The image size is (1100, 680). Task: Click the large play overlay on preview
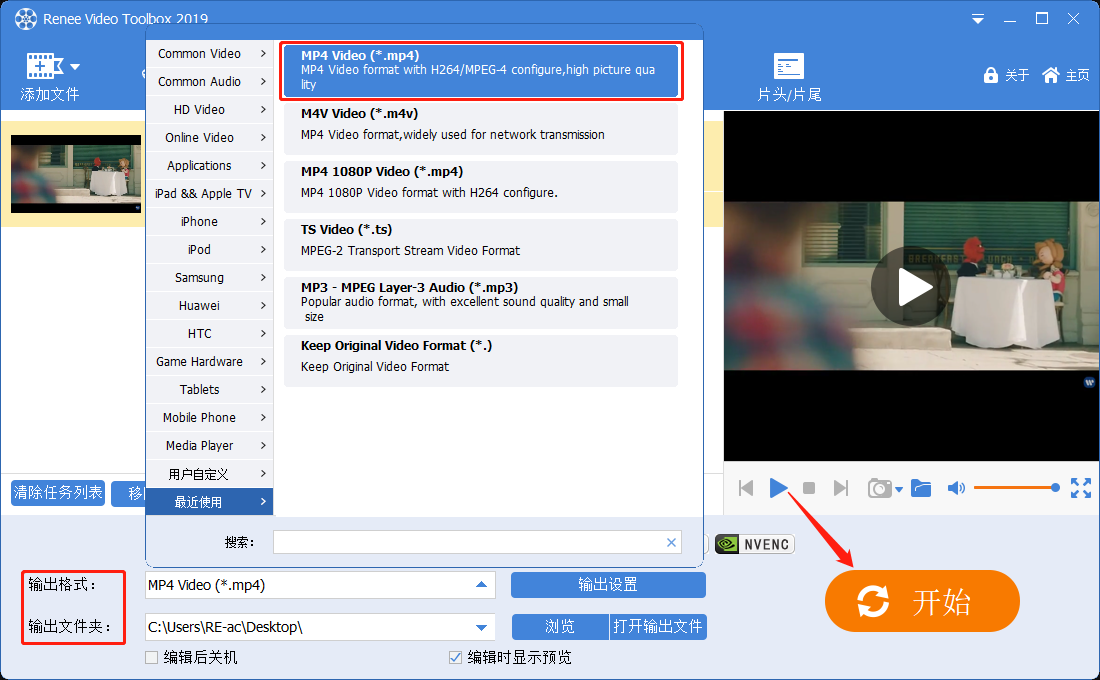click(911, 286)
